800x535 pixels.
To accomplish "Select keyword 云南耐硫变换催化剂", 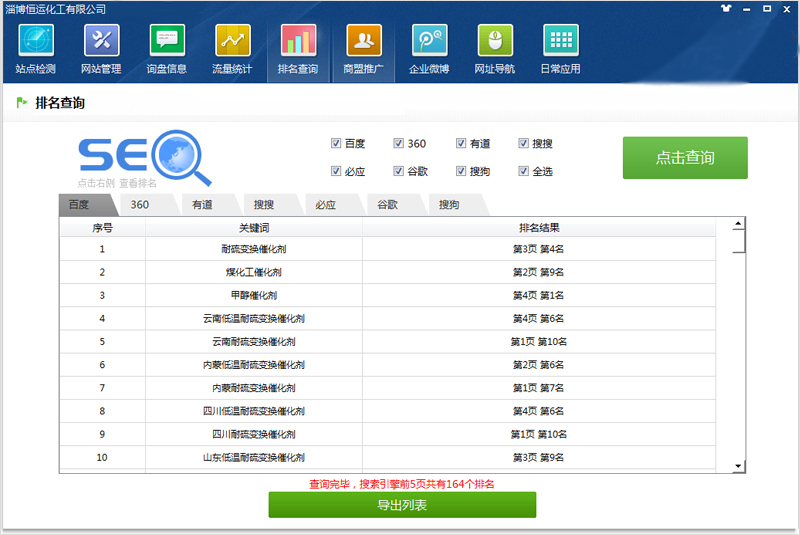I will coord(254,342).
